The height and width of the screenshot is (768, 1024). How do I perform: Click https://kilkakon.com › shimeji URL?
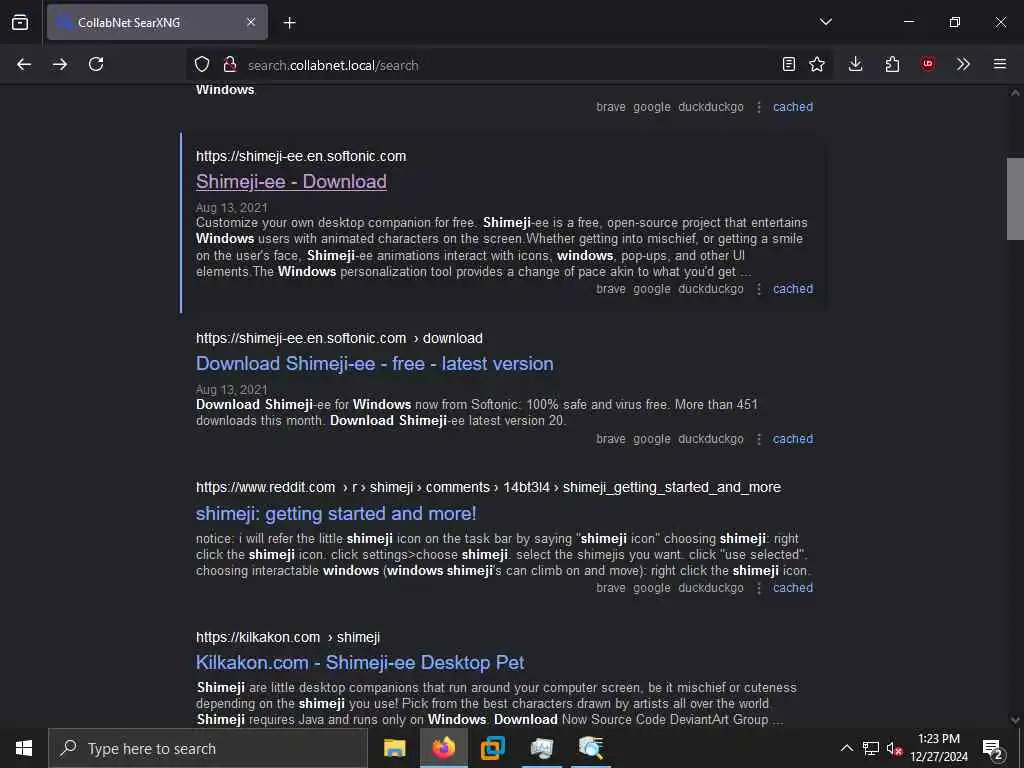[x=288, y=637]
